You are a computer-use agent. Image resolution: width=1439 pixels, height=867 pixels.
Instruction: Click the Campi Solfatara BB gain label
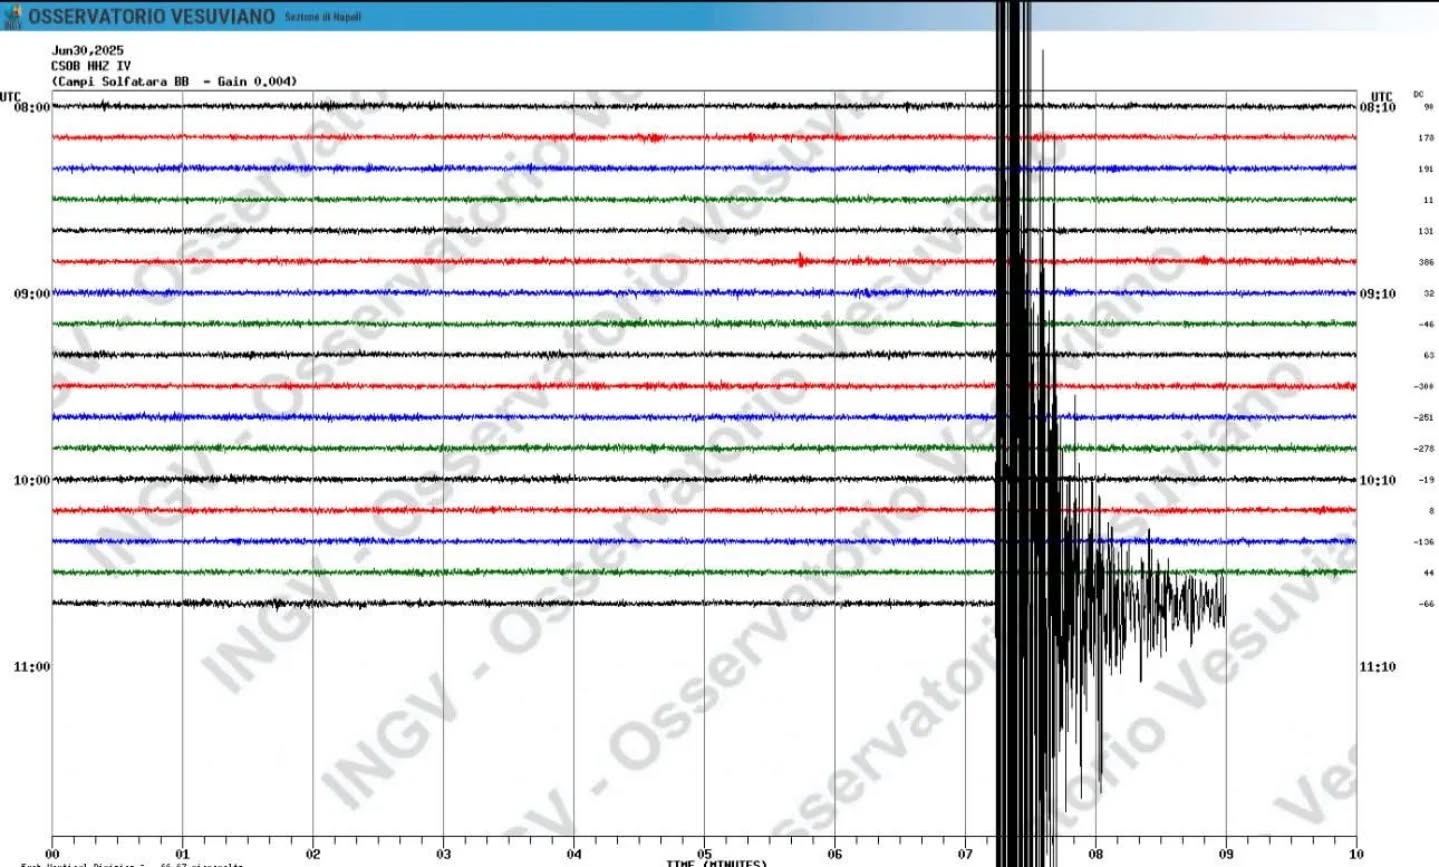point(174,82)
